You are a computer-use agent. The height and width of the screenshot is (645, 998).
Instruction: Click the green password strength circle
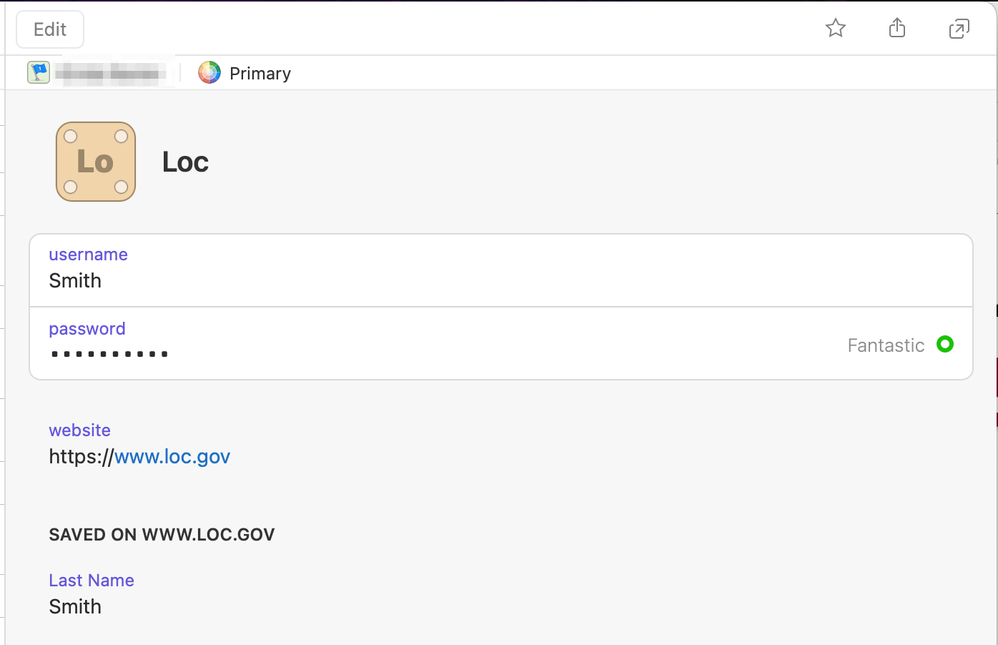(x=945, y=345)
